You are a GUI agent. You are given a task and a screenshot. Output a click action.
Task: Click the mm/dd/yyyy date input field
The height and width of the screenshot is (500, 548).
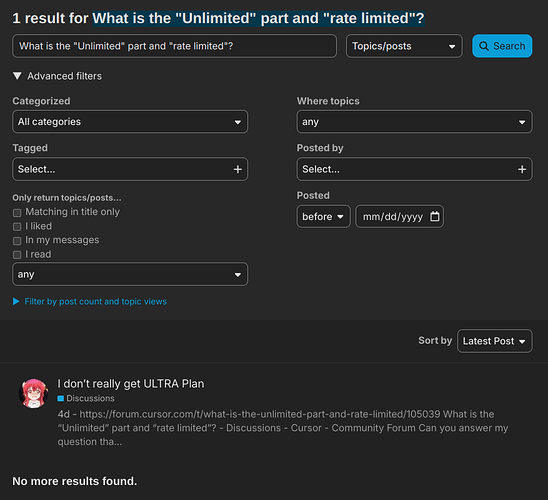399,216
